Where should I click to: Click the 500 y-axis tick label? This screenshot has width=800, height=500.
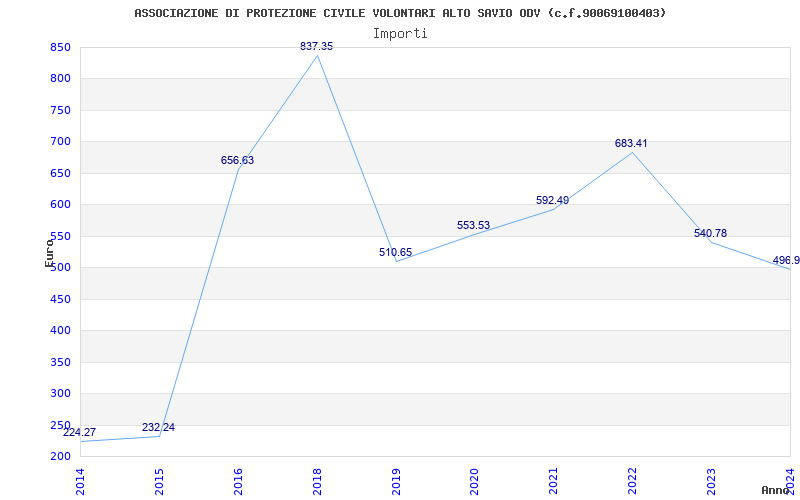point(60,268)
